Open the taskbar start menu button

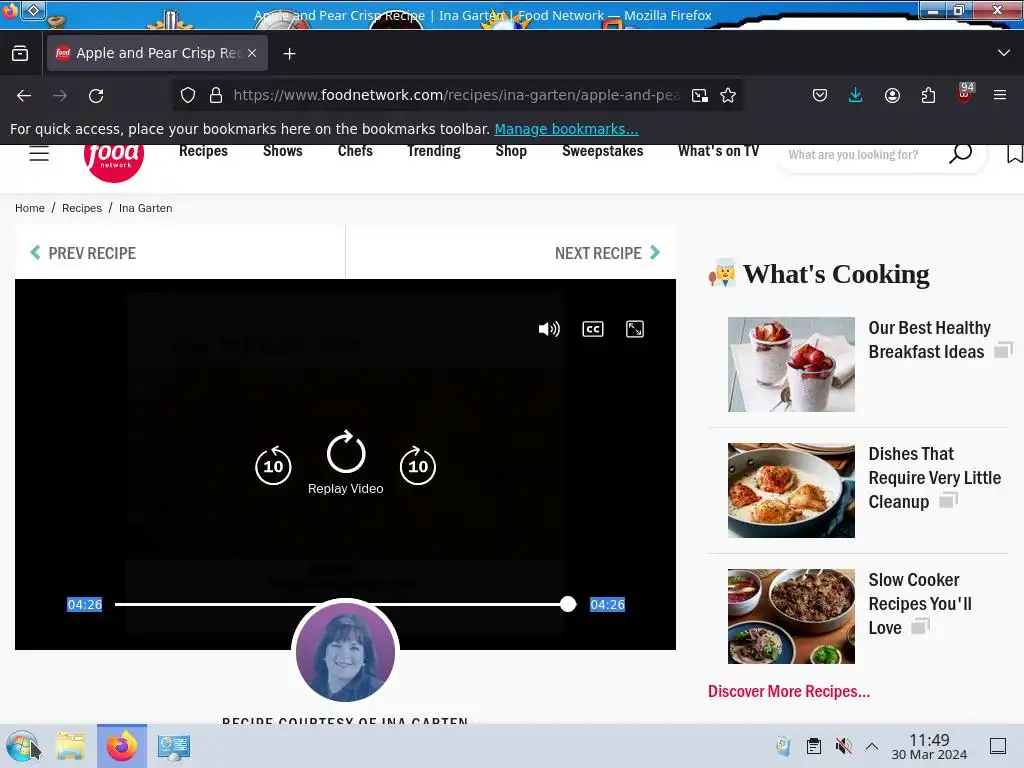pyautogui.click(x=23, y=746)
